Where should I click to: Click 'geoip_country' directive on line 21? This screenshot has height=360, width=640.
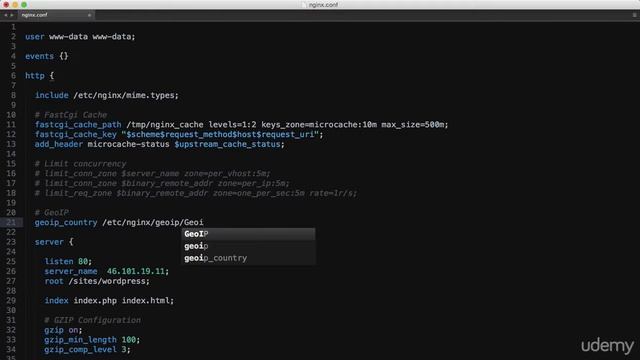click(66, 222)
